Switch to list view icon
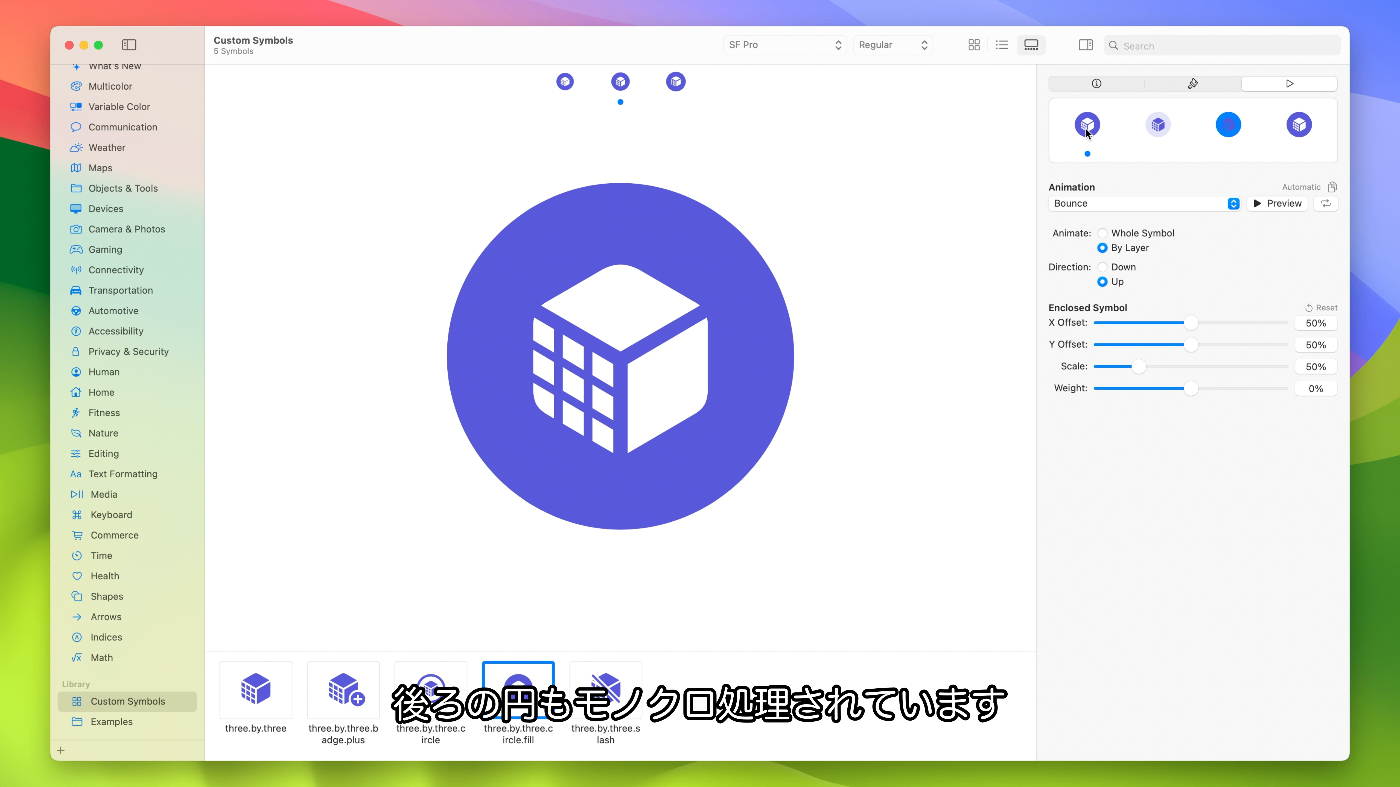 point(1002,45)
